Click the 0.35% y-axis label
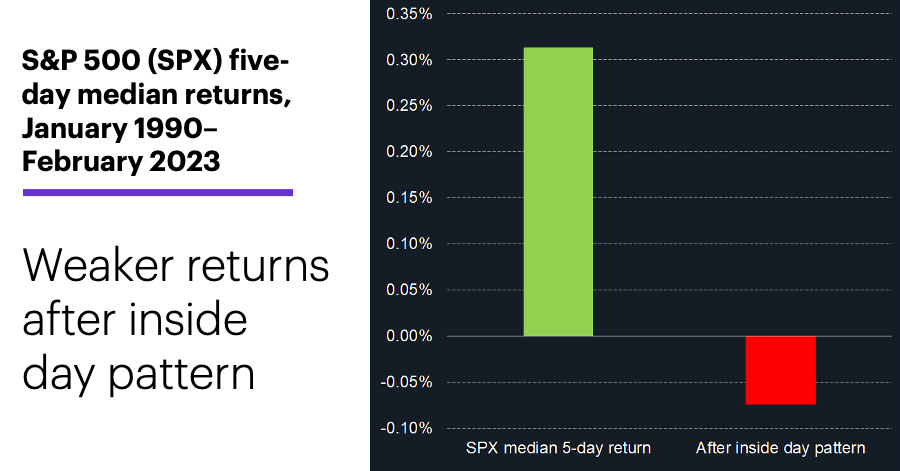900x471 pixels. click(409, 14)
